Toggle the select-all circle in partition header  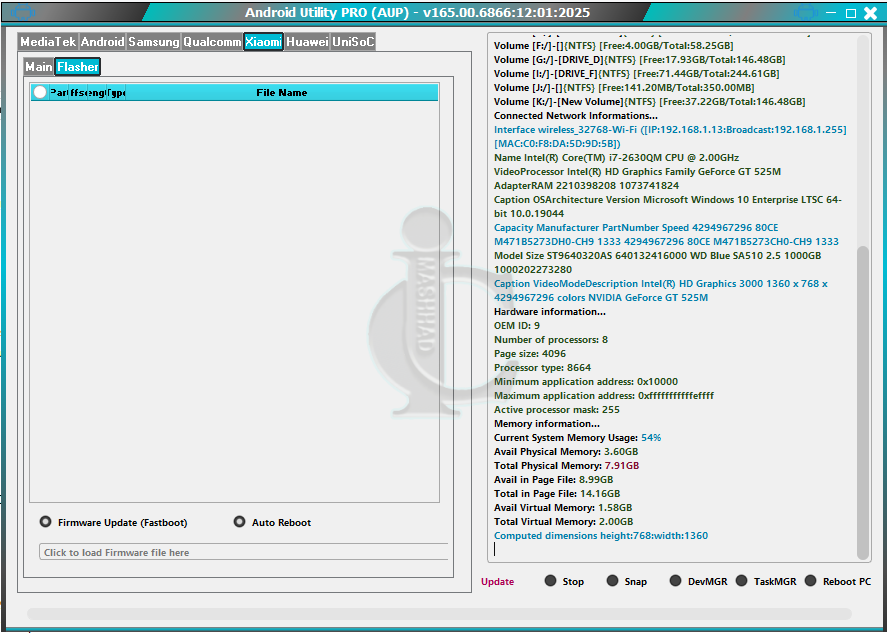pyautogui.click(x=40, y=93)
